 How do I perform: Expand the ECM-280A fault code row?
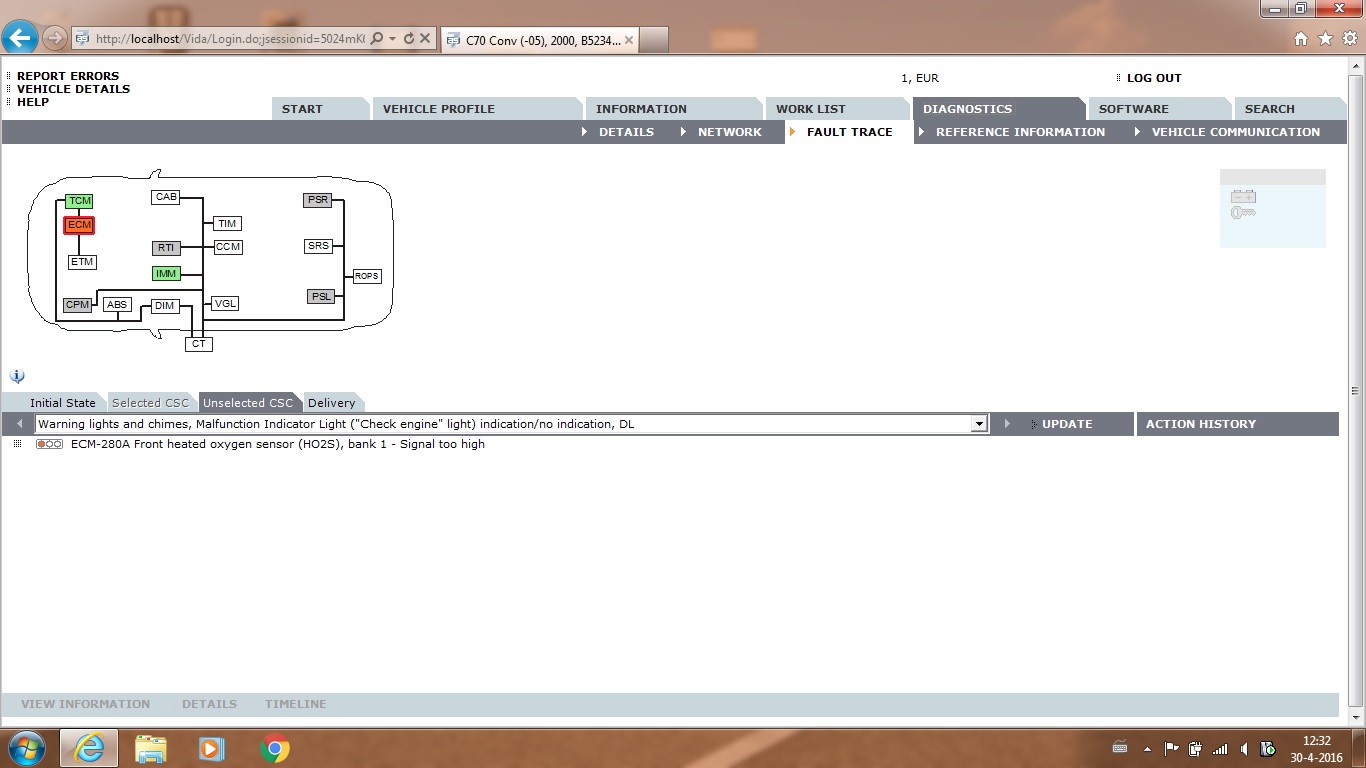(x=17, y=444)
